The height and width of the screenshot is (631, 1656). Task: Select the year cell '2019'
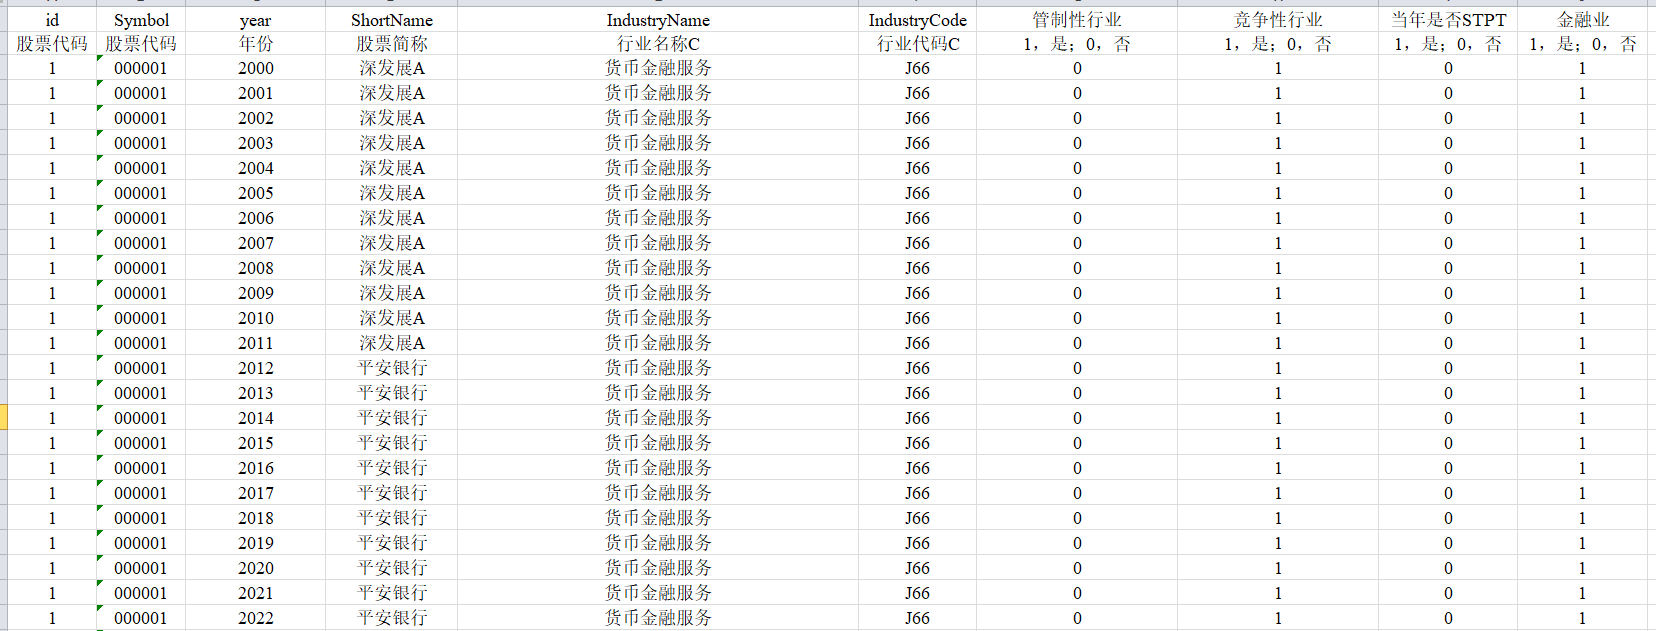(x=255, y=543)
